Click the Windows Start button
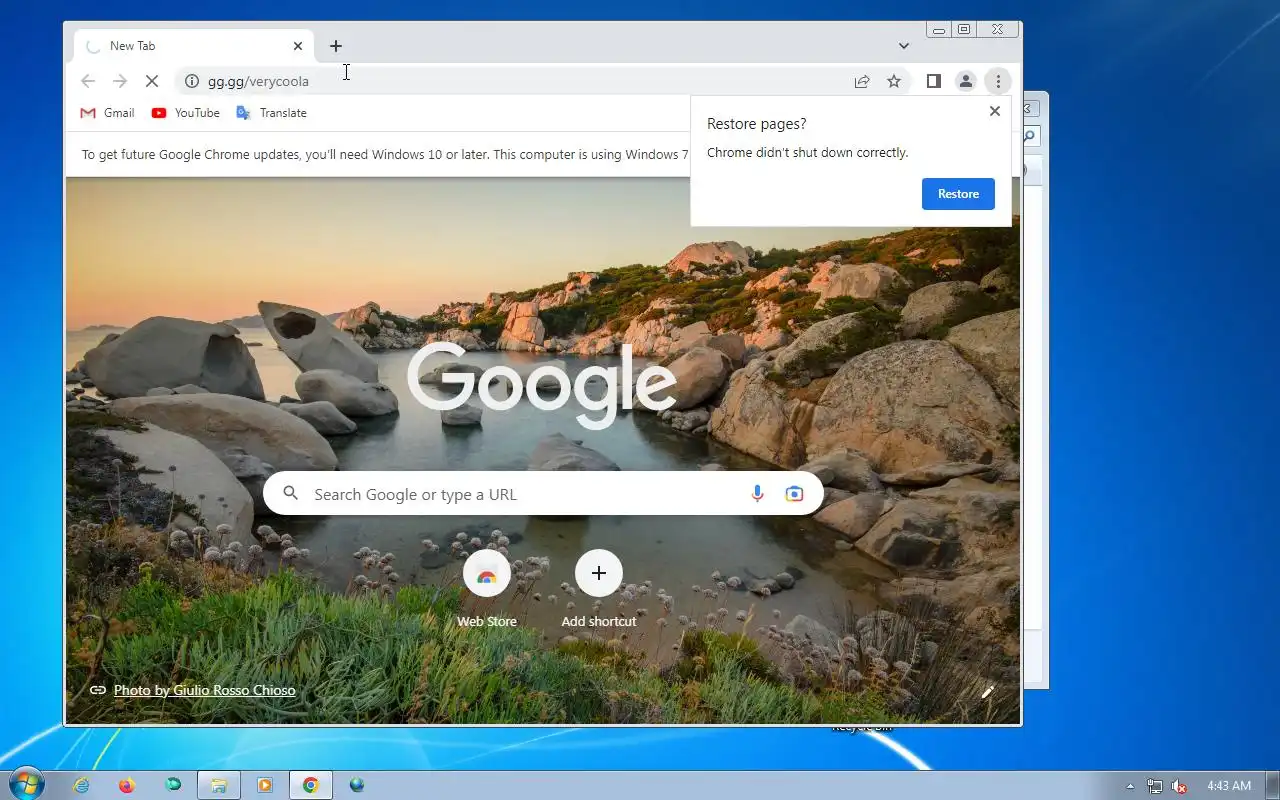Screen dimensions: 1280x800 click(x=25, y=785)
